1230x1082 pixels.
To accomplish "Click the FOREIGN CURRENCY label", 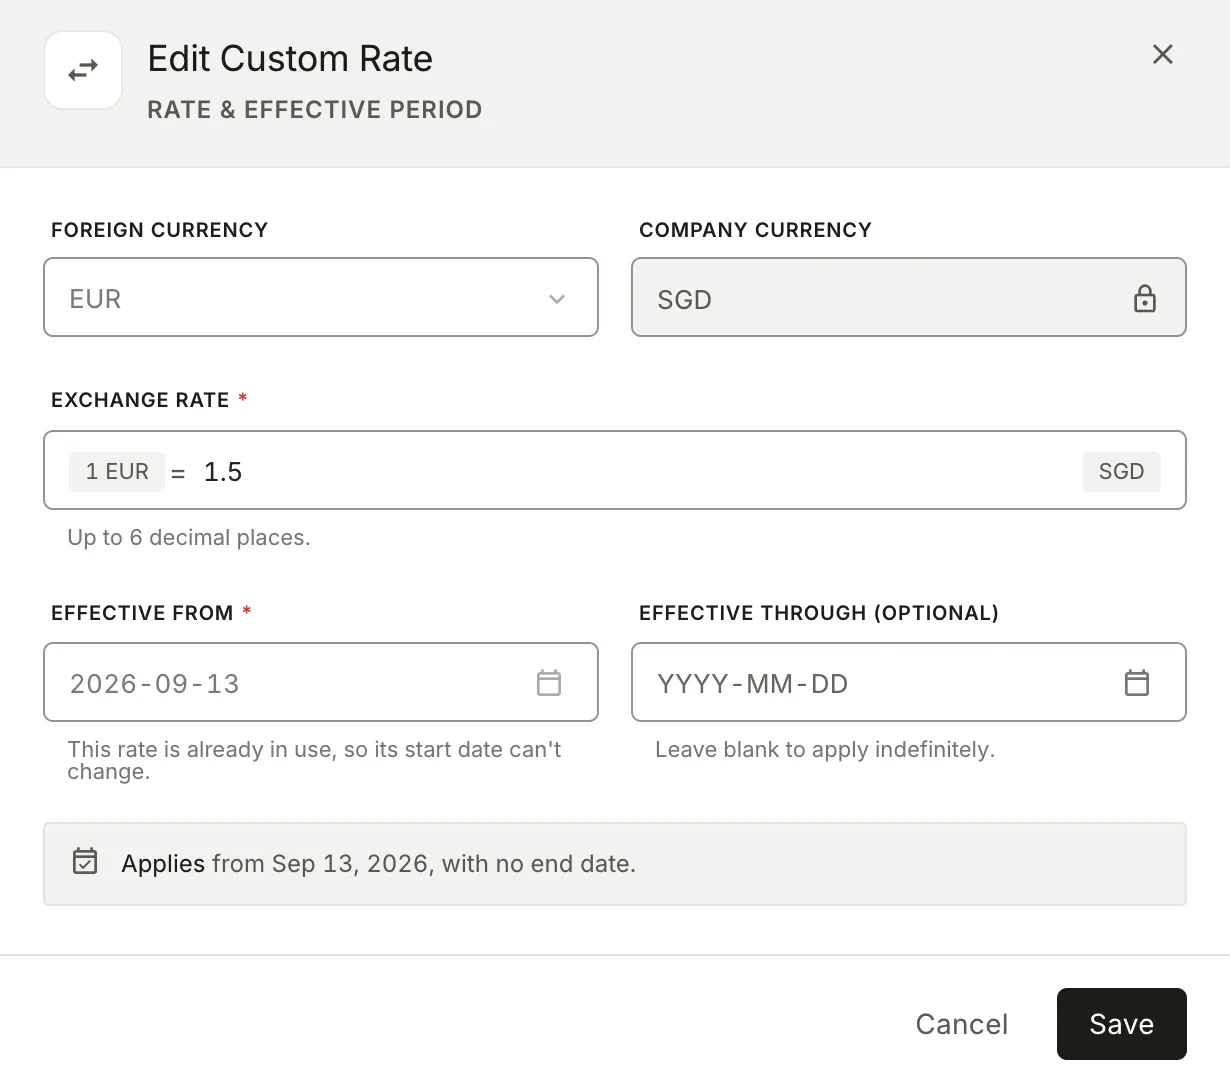I will pos(160,230).
